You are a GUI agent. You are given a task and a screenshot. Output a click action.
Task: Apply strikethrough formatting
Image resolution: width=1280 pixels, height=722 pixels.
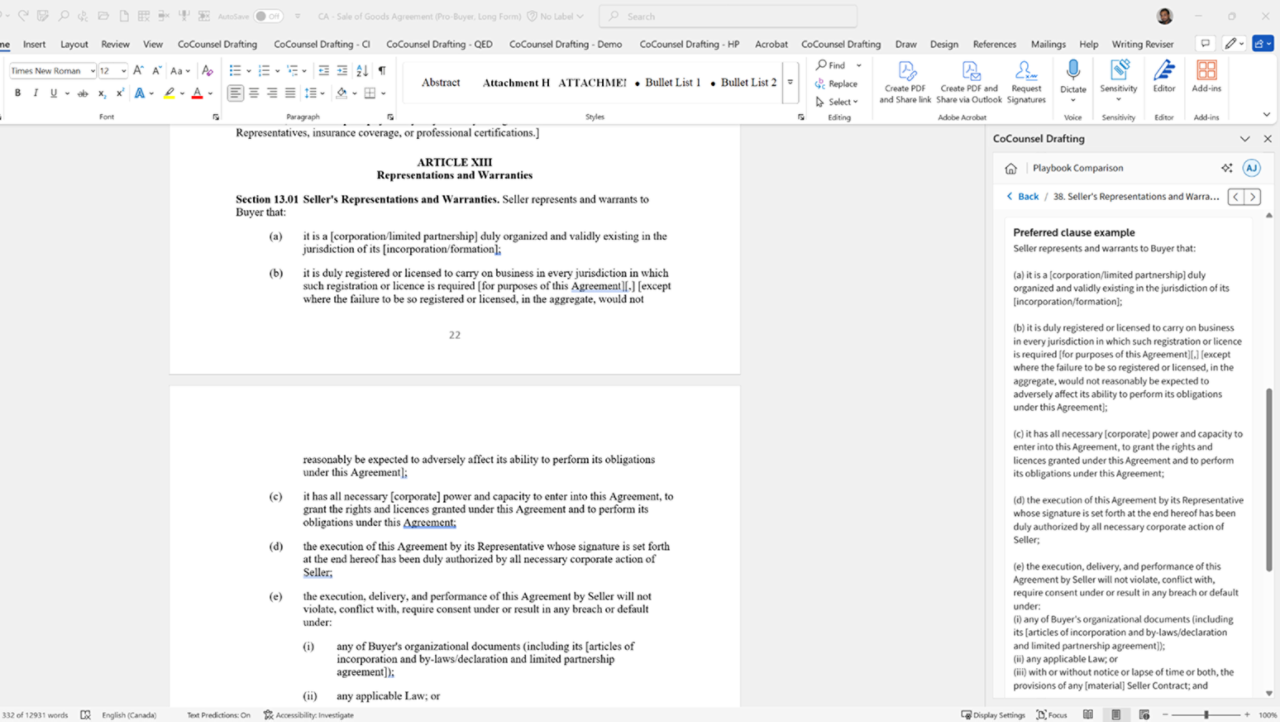(x=83, y=93)
